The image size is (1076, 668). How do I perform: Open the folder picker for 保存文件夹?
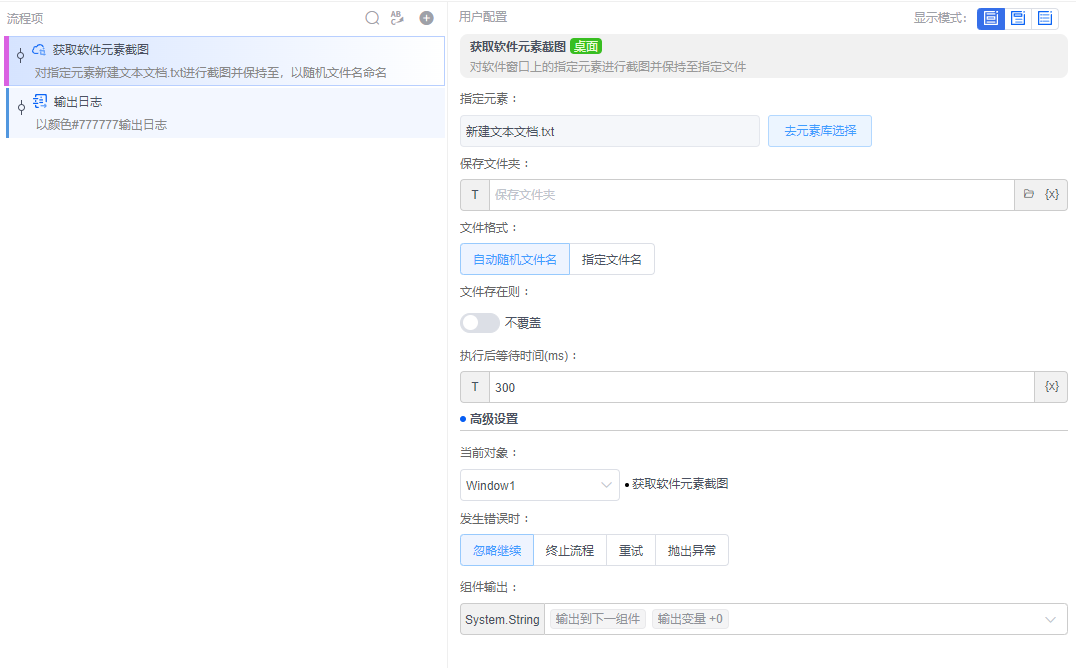click(1029, 194)
